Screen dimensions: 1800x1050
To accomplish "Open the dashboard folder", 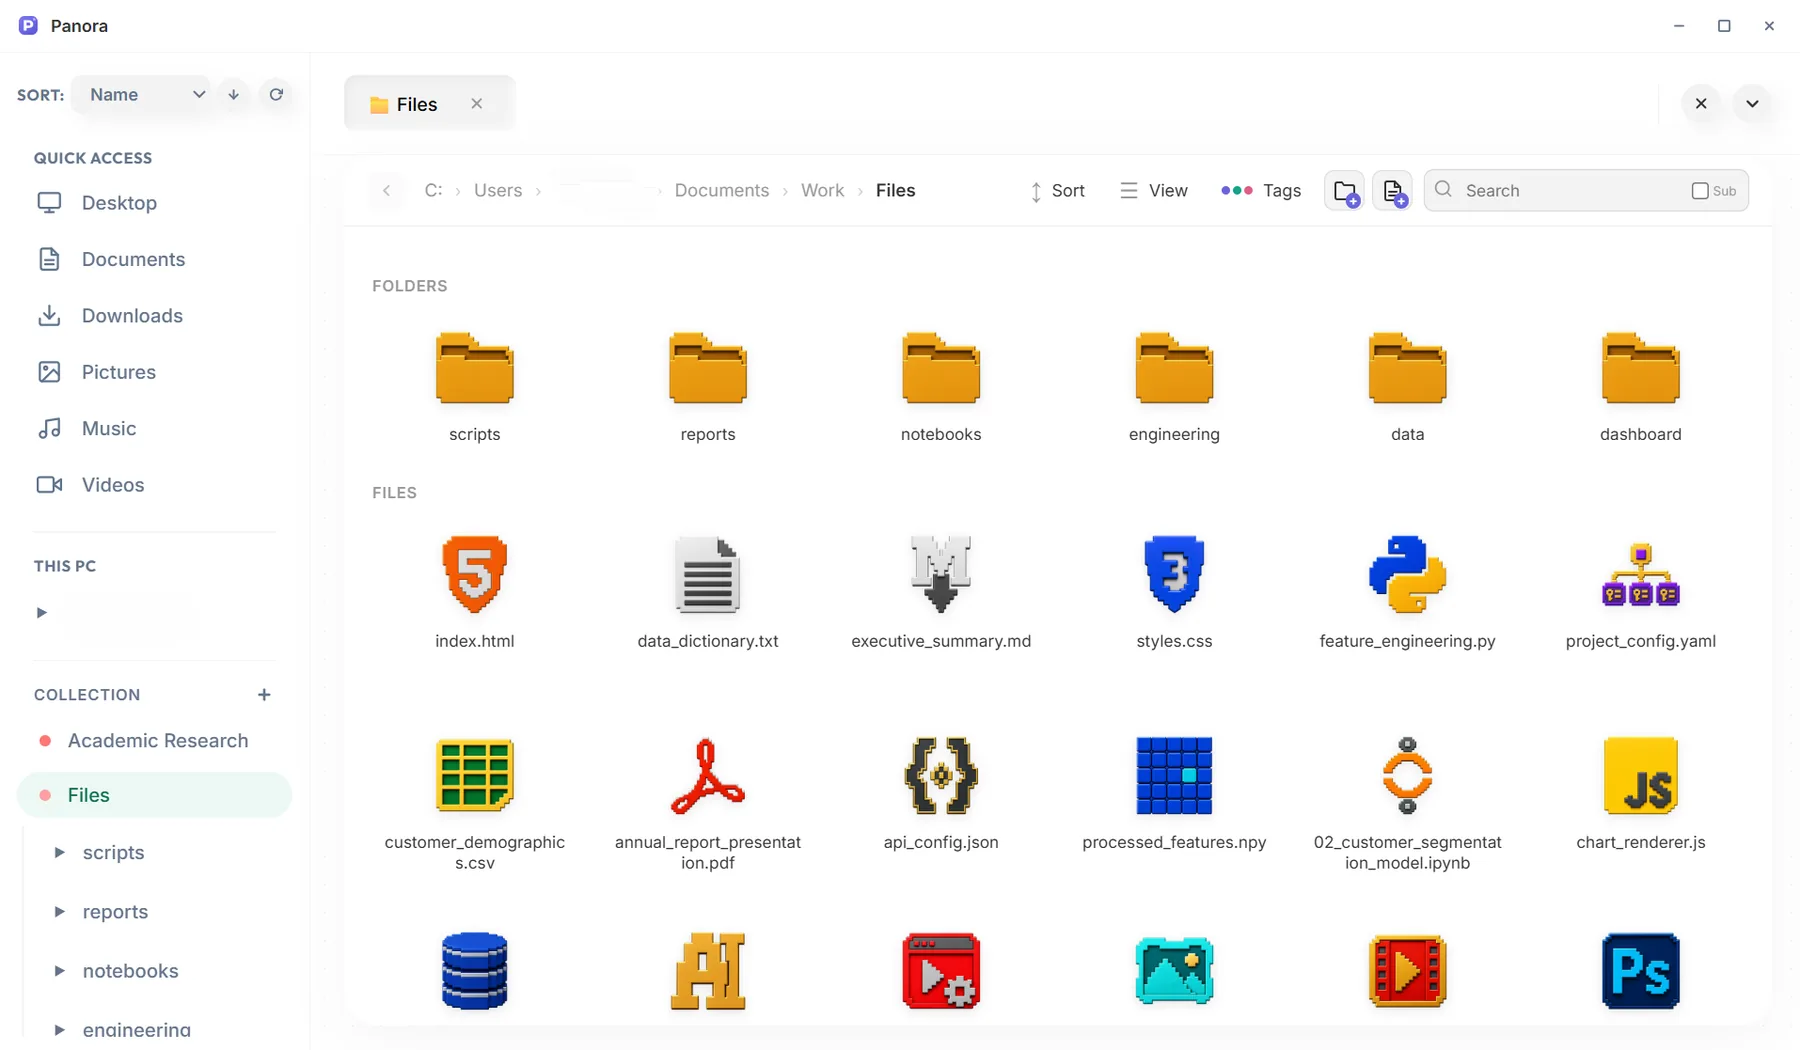I will pos(1640,368).
